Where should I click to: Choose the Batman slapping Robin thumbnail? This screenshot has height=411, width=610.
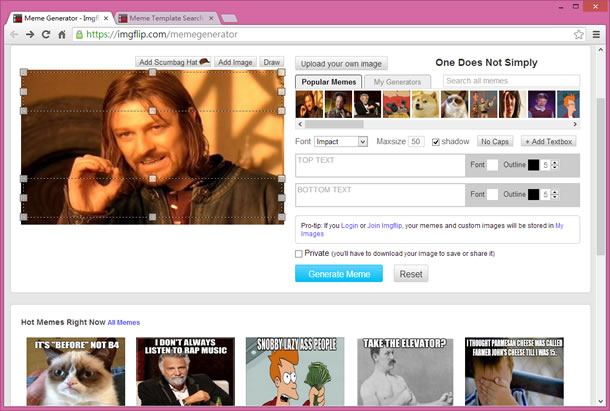coord(396,104)
